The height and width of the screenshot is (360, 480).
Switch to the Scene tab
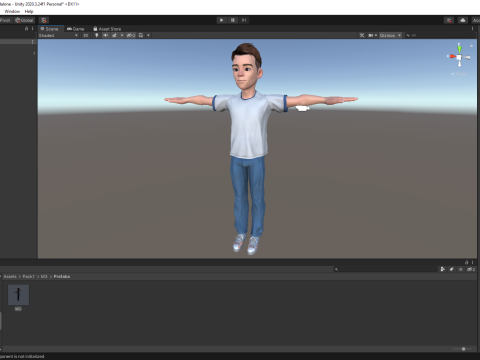(x=50, y=29)
